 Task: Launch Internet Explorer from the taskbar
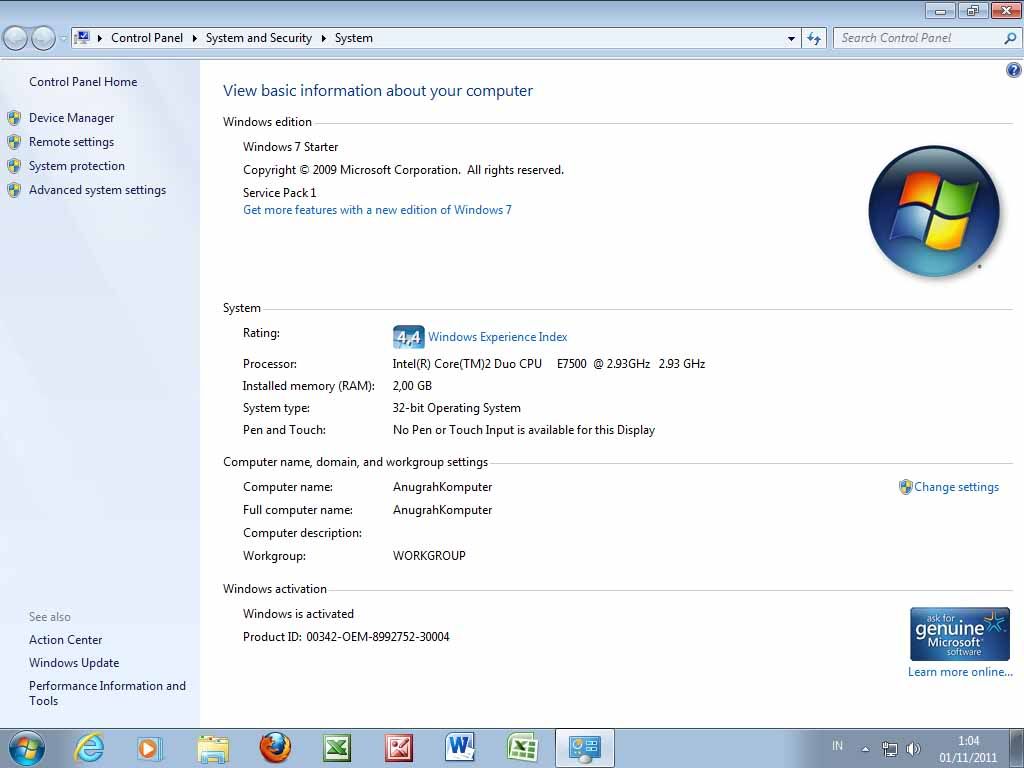(x=89, y=748)
